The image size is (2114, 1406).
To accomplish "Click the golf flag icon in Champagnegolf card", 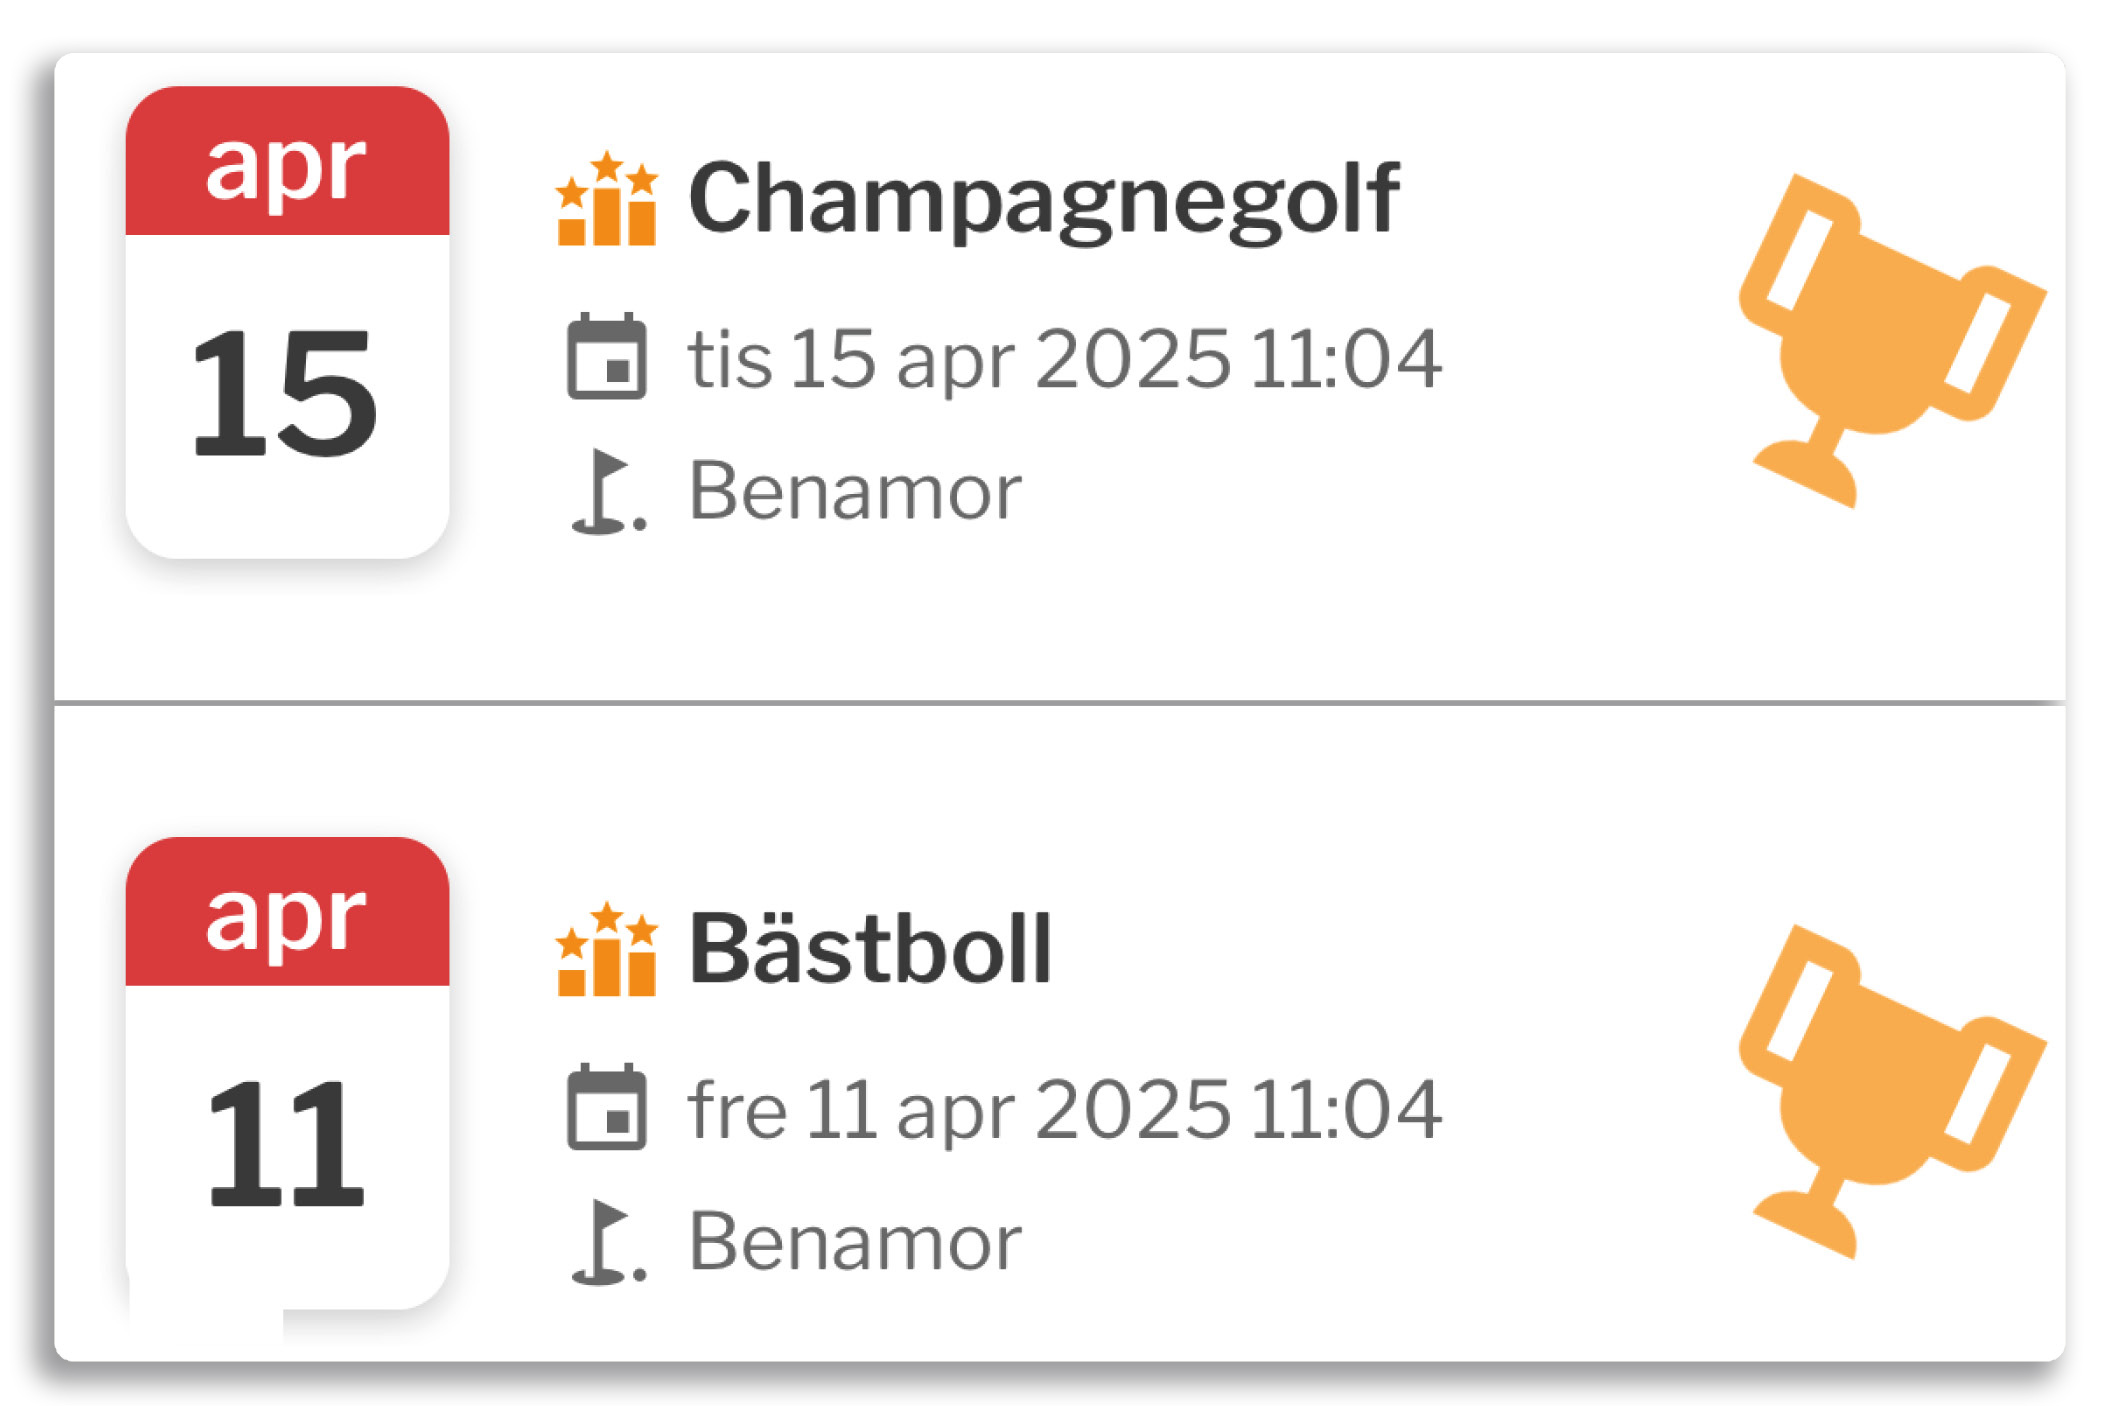I will click(x=608, y=491).
